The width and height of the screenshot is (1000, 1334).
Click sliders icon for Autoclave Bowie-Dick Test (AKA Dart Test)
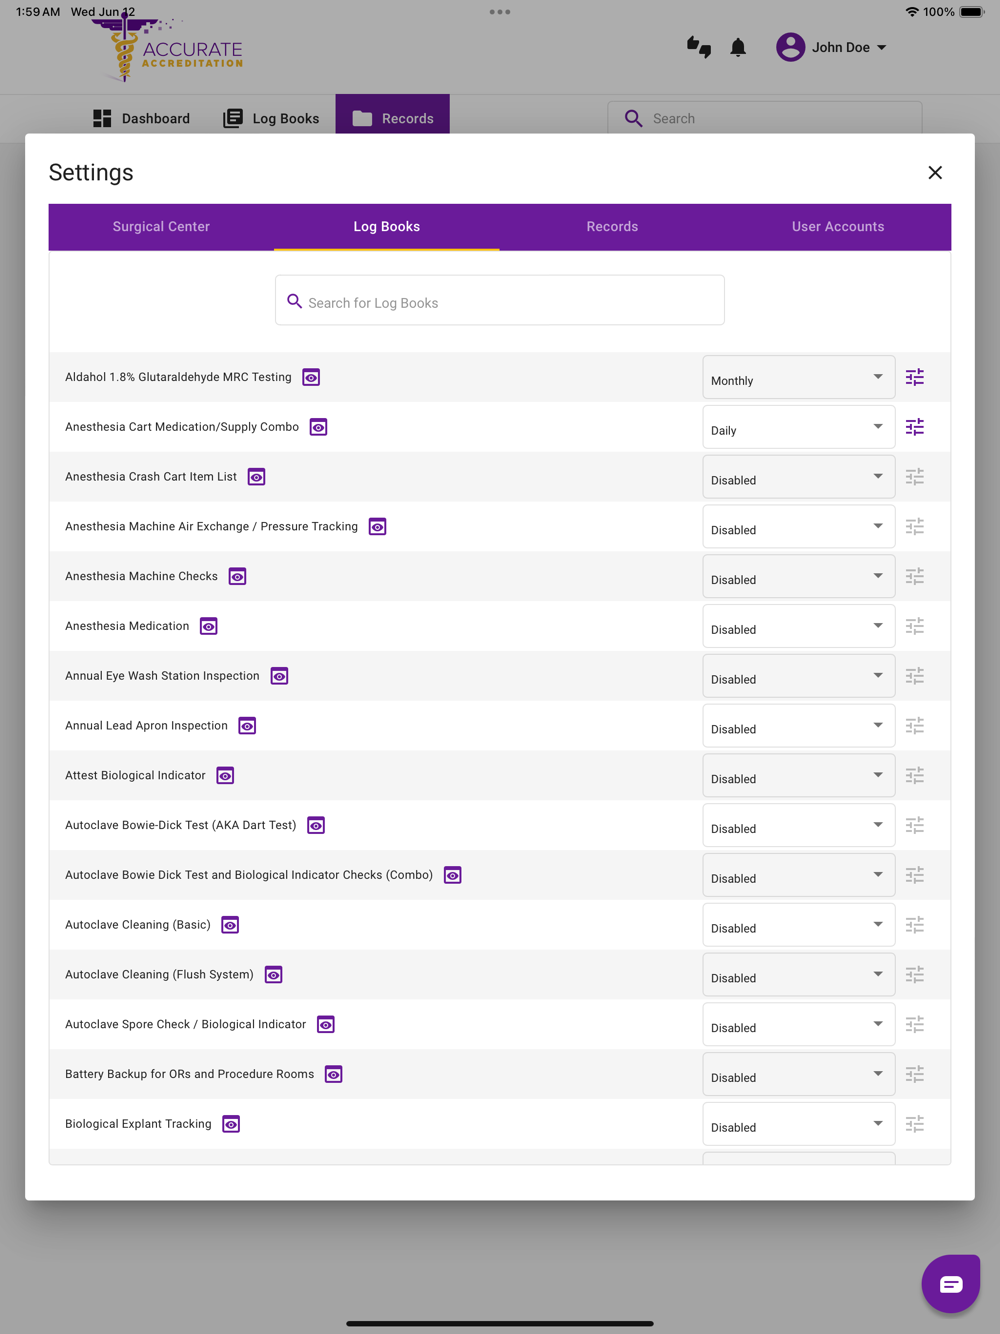(x=915, y=825)
